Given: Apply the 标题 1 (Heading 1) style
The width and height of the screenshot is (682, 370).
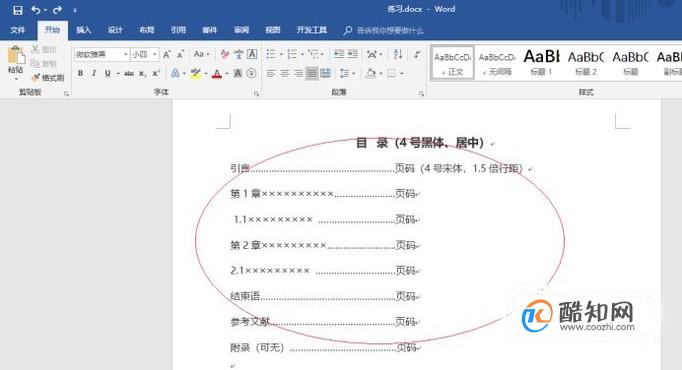Looking at the screenshot, I should 542,63.
